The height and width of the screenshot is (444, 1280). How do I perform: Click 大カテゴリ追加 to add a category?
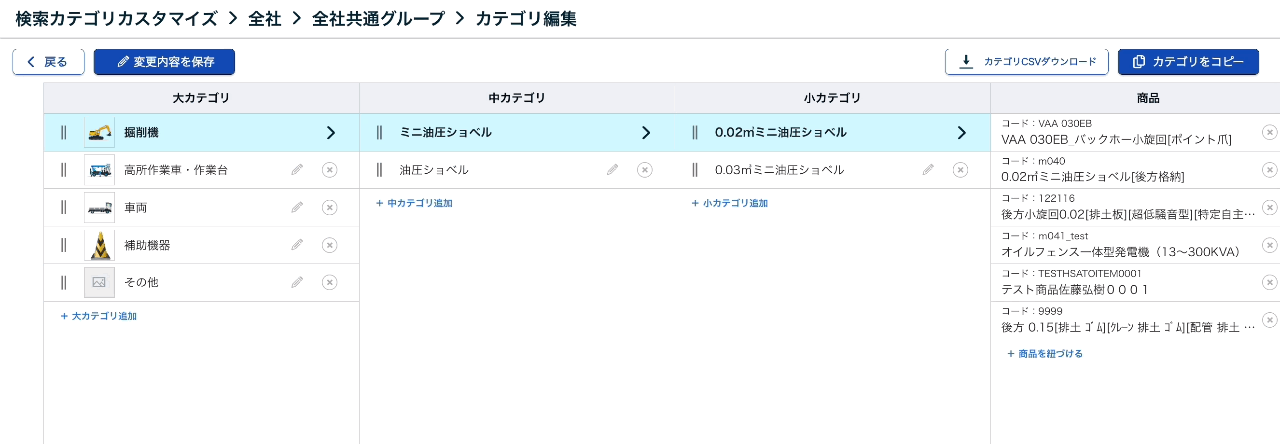(x=99, y=316)
